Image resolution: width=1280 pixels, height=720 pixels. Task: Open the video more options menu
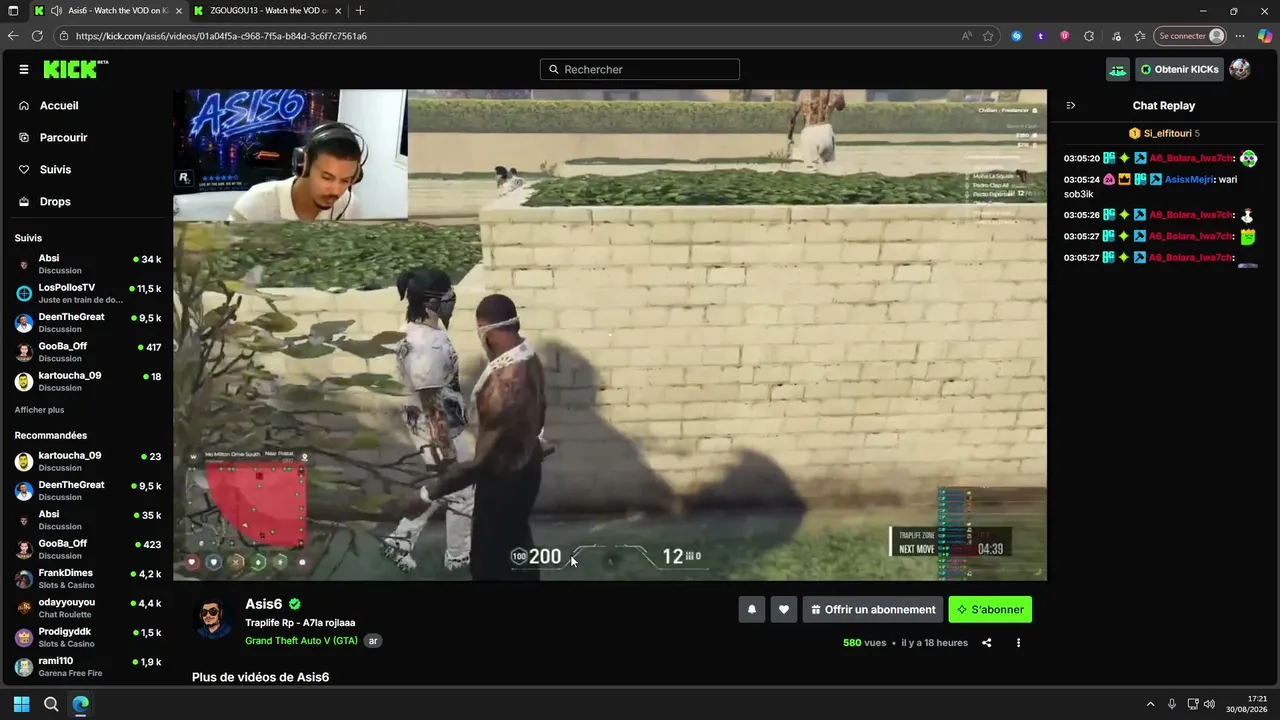[1018, 643]
